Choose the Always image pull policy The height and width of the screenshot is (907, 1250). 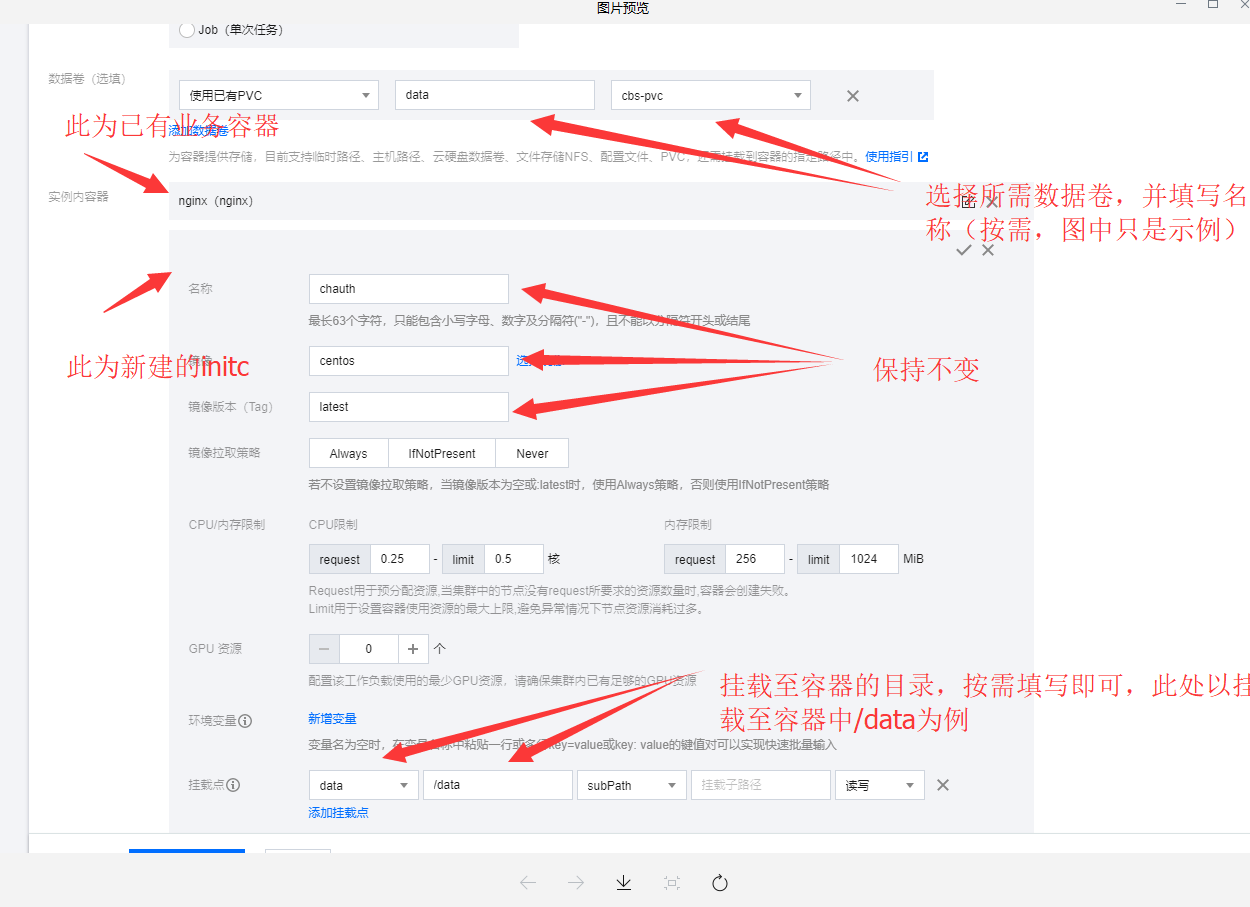(348, 453)
